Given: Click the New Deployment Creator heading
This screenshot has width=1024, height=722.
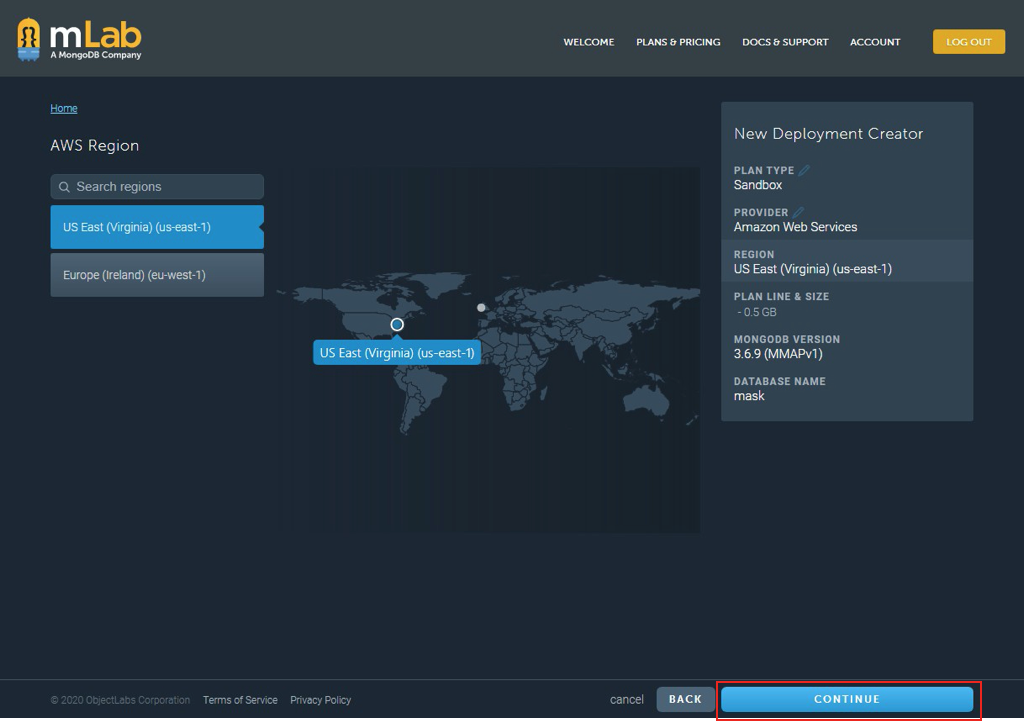Looking at the screenshot, I should (828, 134).
